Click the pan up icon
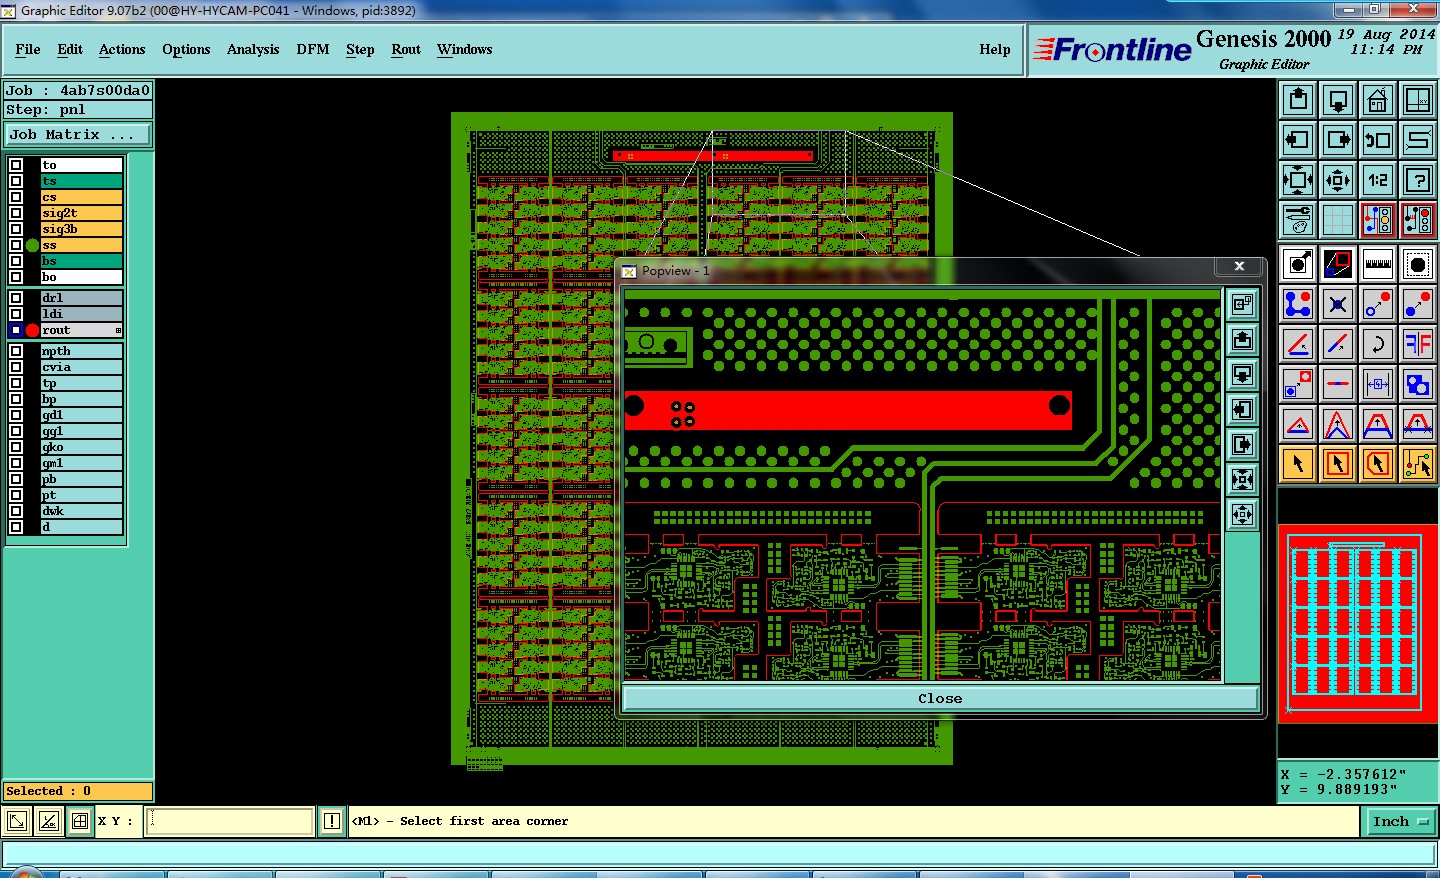The width and height of the screenshot is (1440, 878). (1298, 100)
